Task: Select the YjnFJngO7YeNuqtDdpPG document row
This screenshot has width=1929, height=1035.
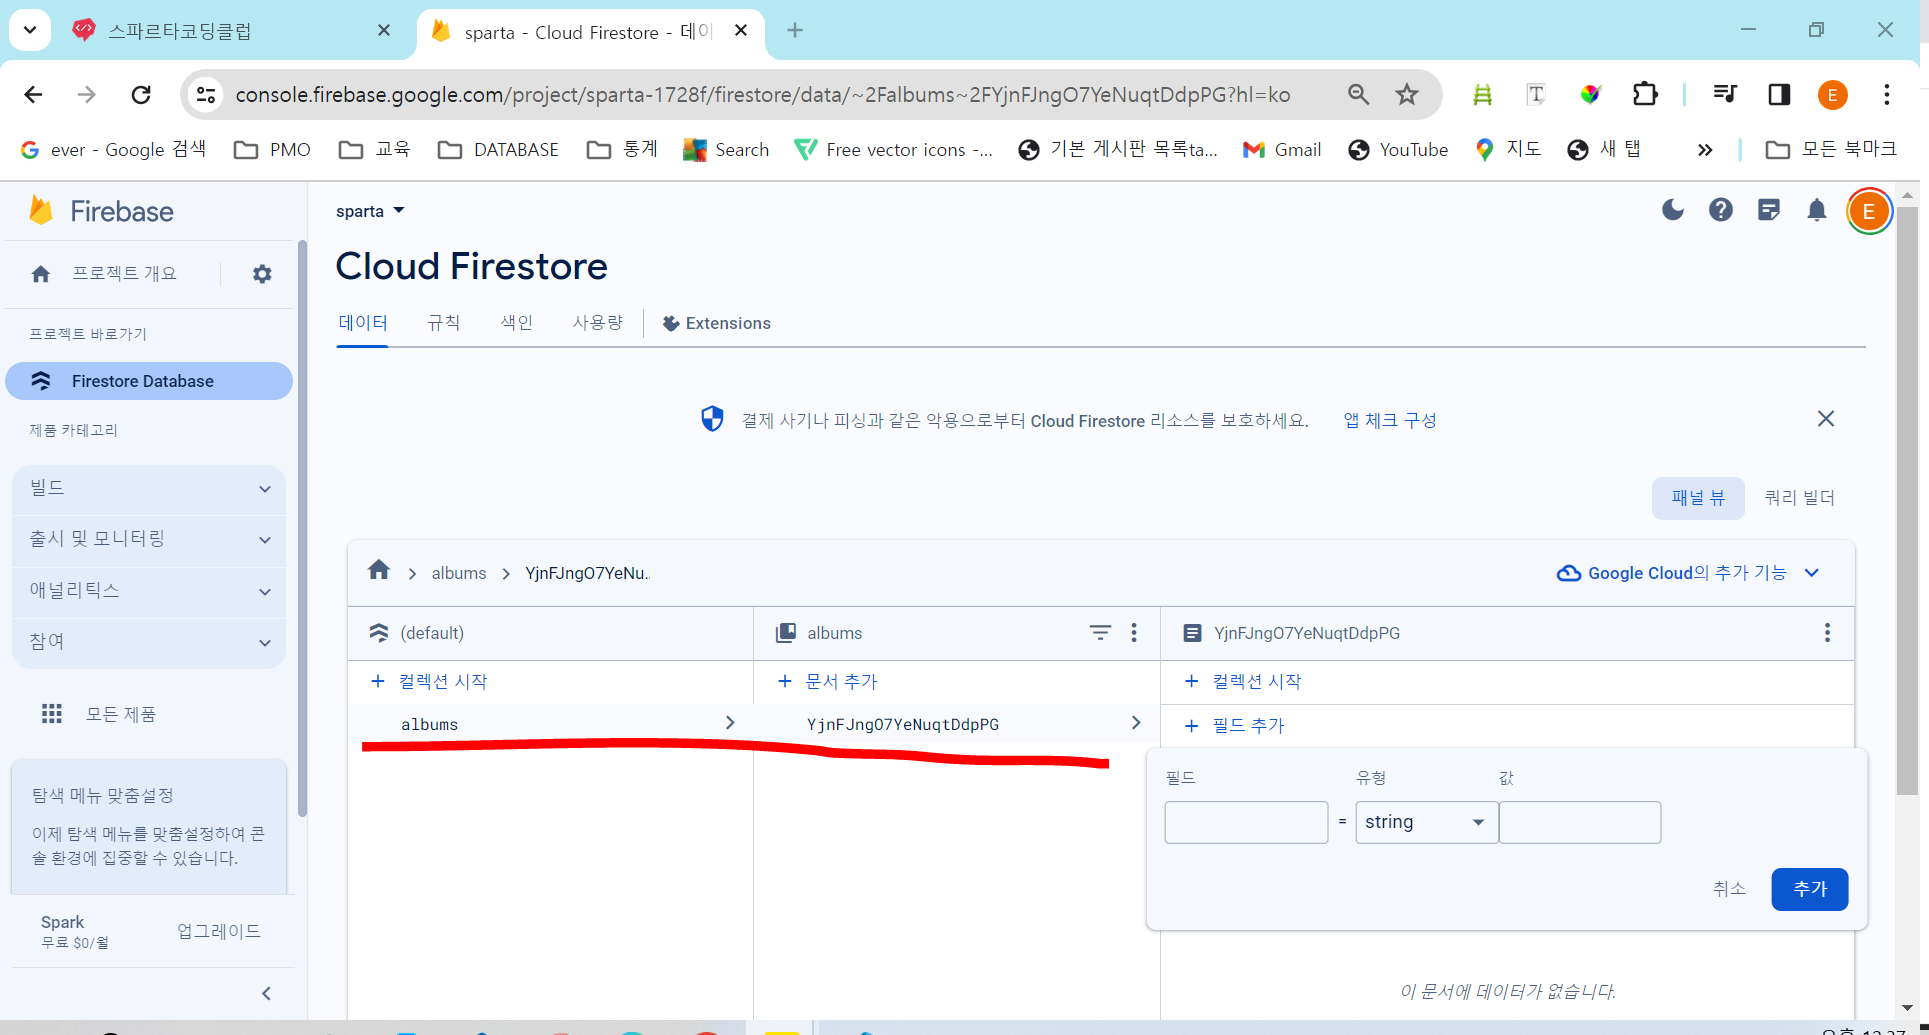Action: (957, 724)
